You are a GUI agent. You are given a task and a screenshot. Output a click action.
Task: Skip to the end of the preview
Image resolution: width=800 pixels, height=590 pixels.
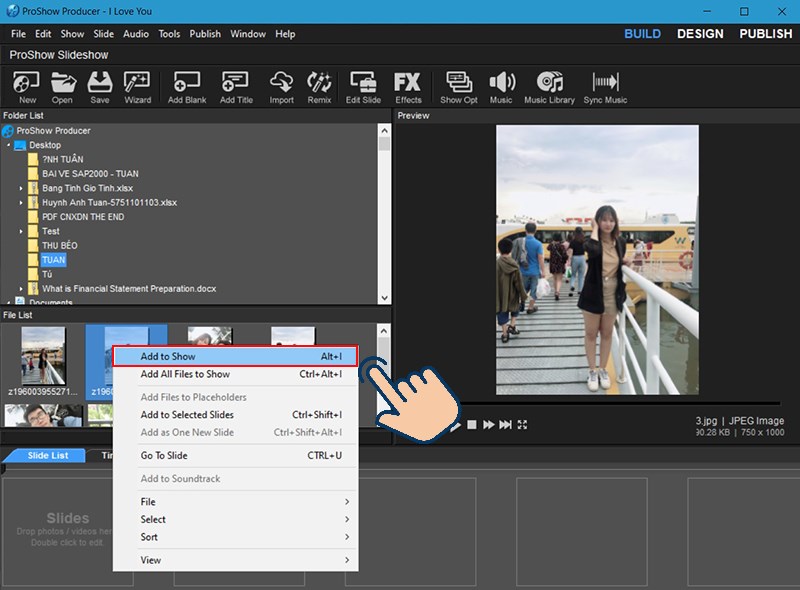click(505, 425)
